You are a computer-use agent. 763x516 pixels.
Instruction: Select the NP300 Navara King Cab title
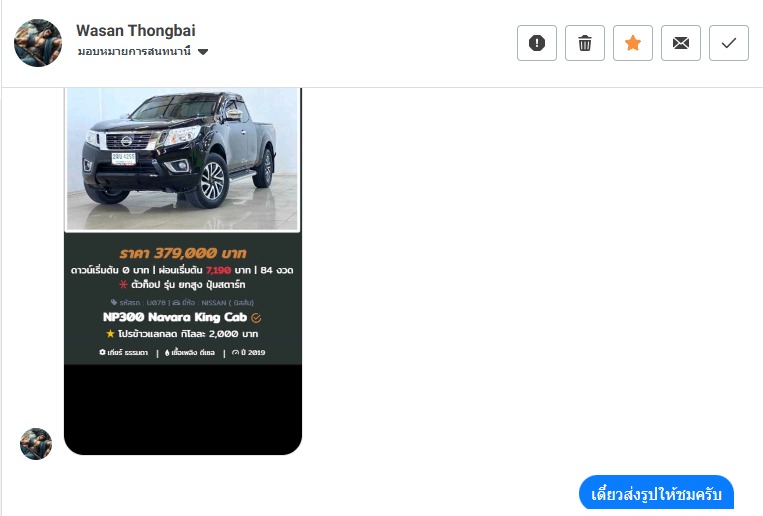pos(175,317)
